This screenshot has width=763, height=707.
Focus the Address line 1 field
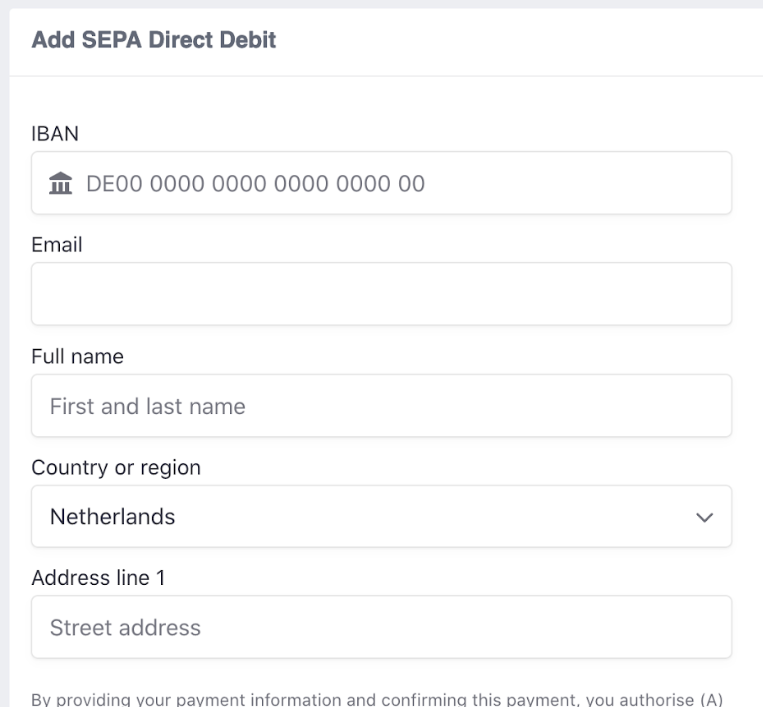[x=381, y=628]
